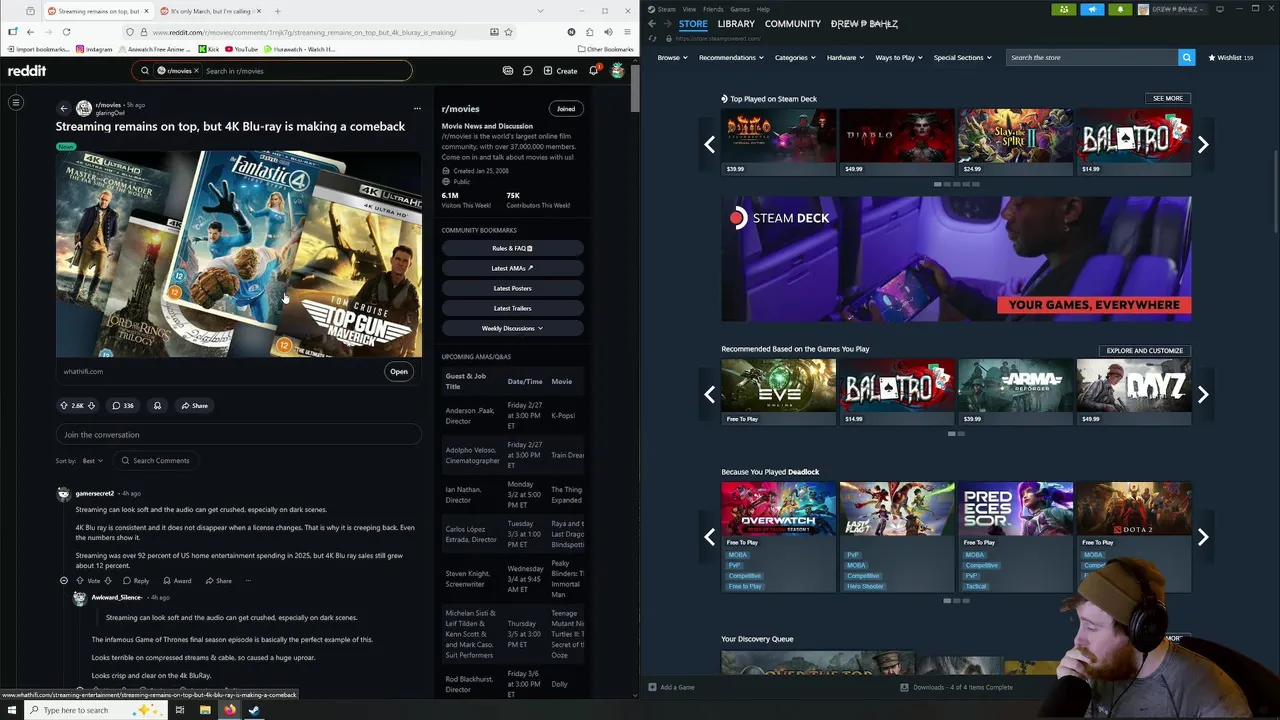Open Steam Hardware dropdown
The width and height of the screenshot is (1280, 720).
846,58
